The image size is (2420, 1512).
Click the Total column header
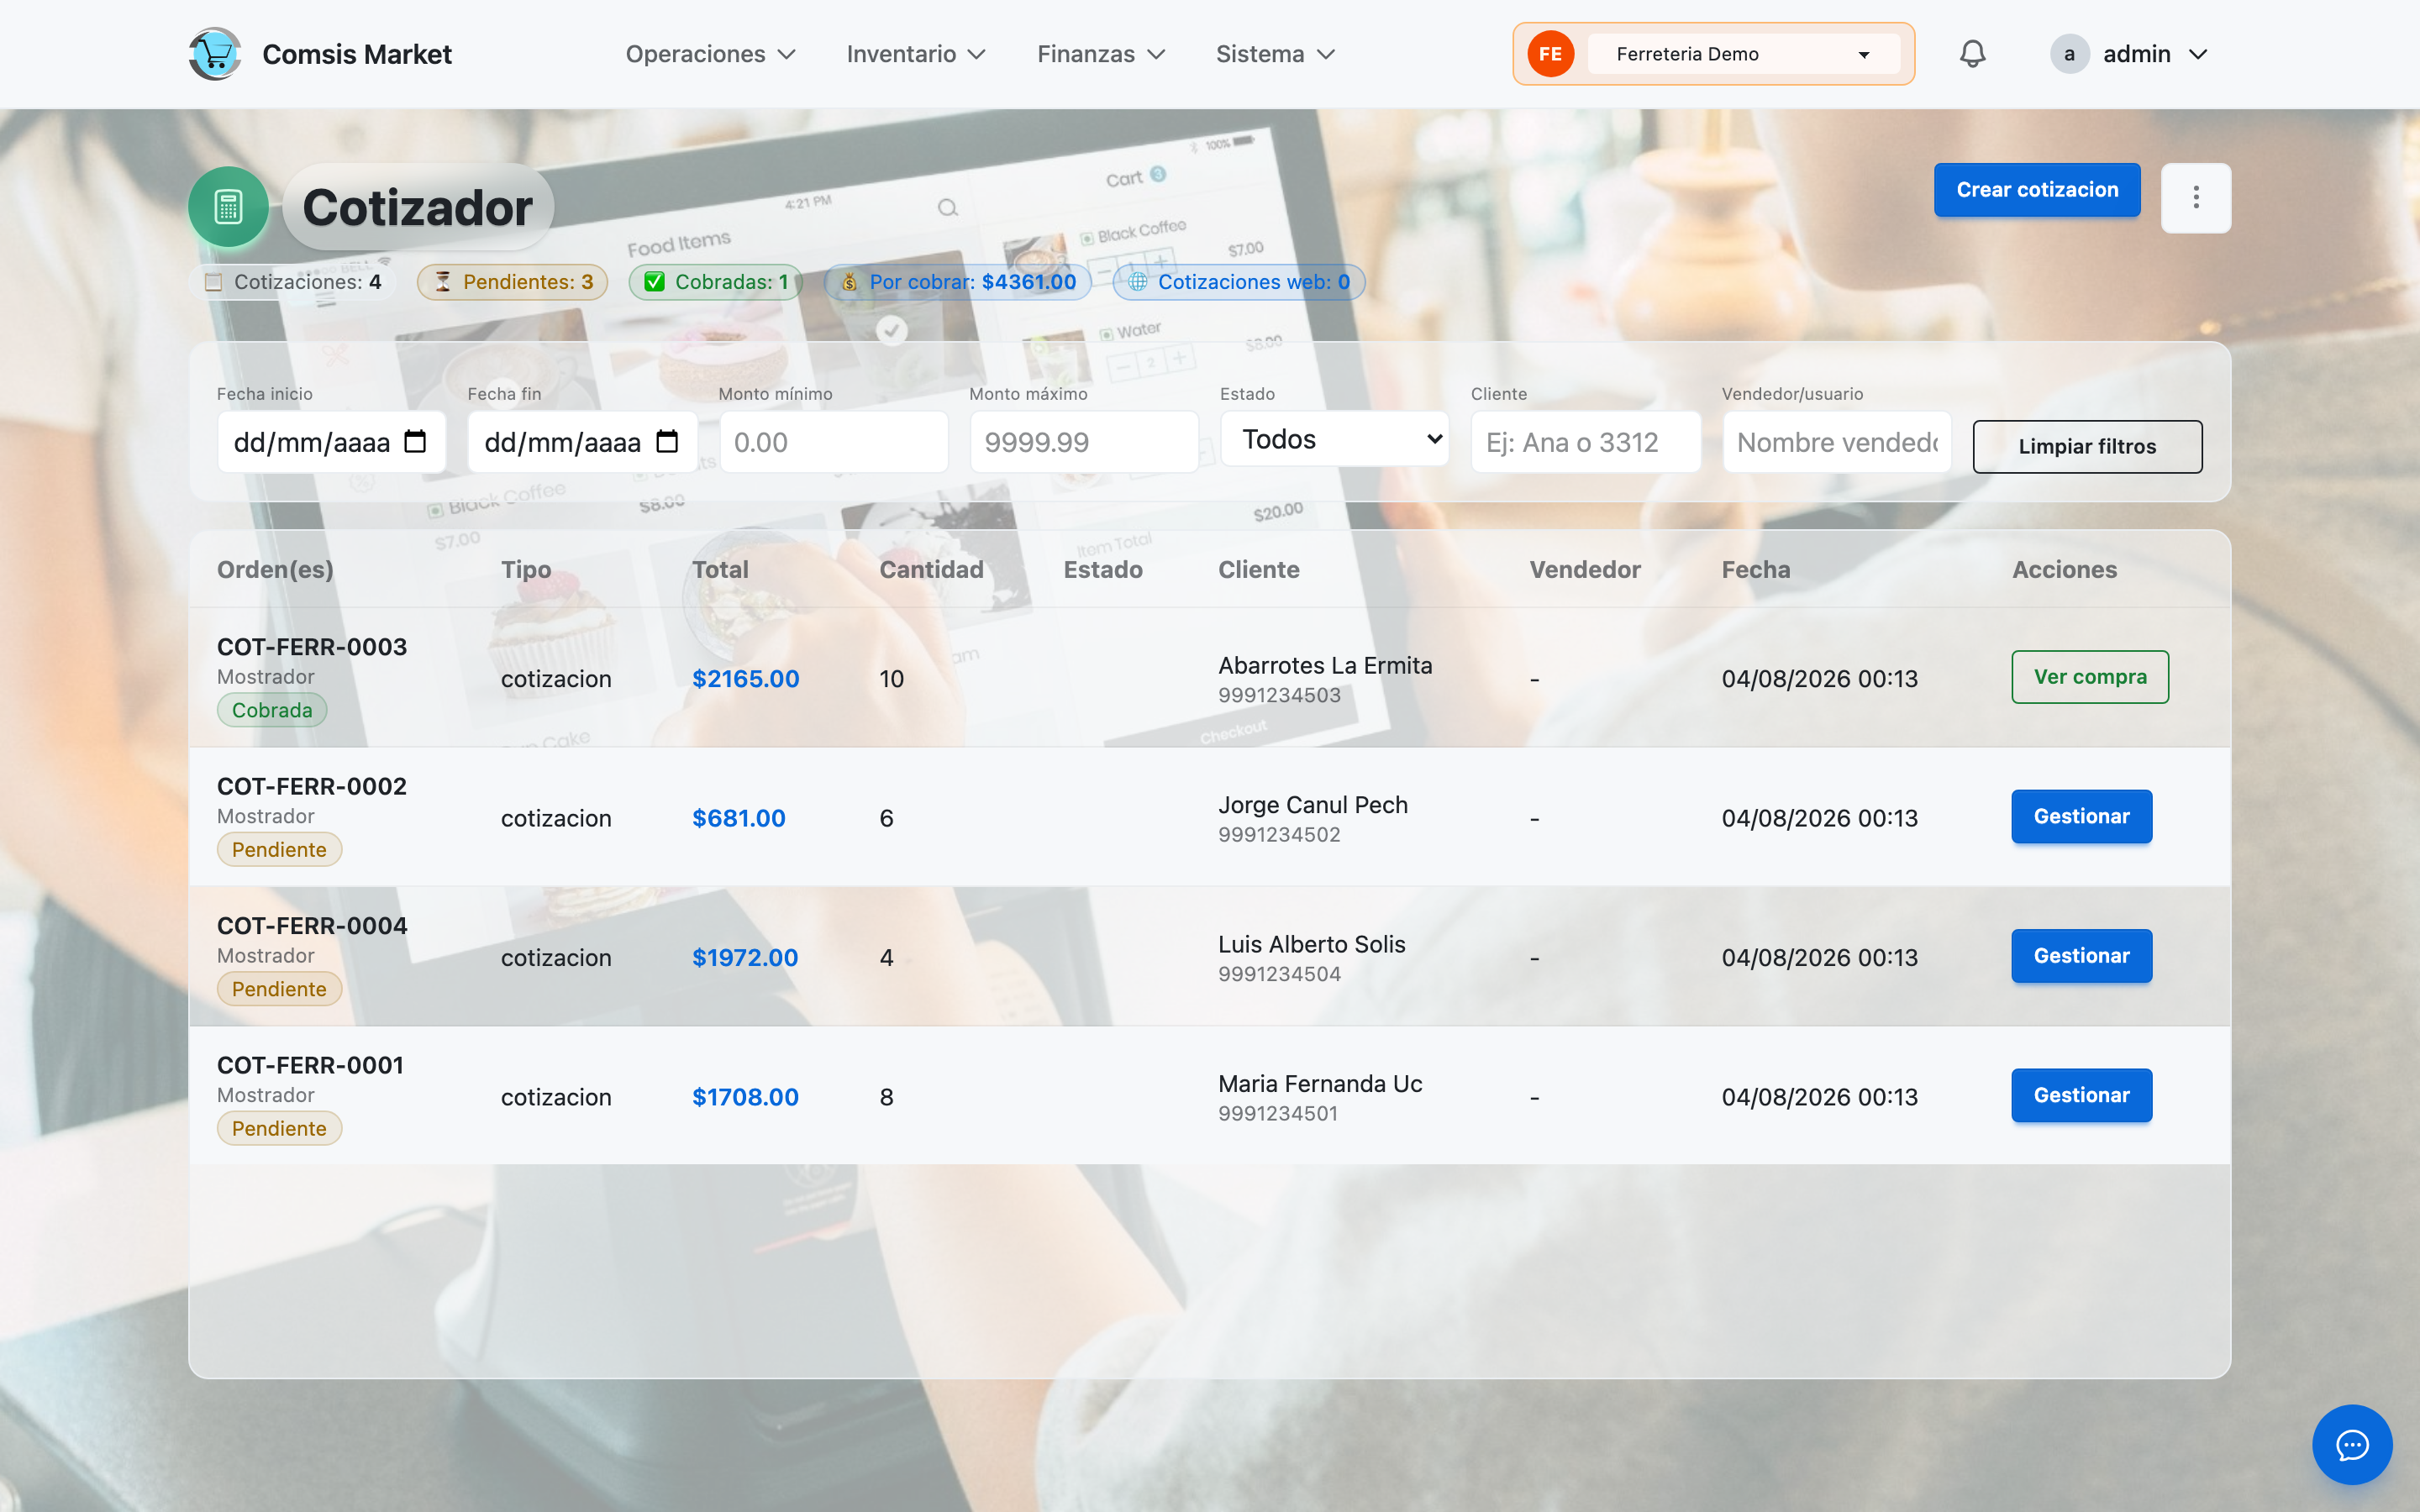pyautogui.click(x=720, y=570)
